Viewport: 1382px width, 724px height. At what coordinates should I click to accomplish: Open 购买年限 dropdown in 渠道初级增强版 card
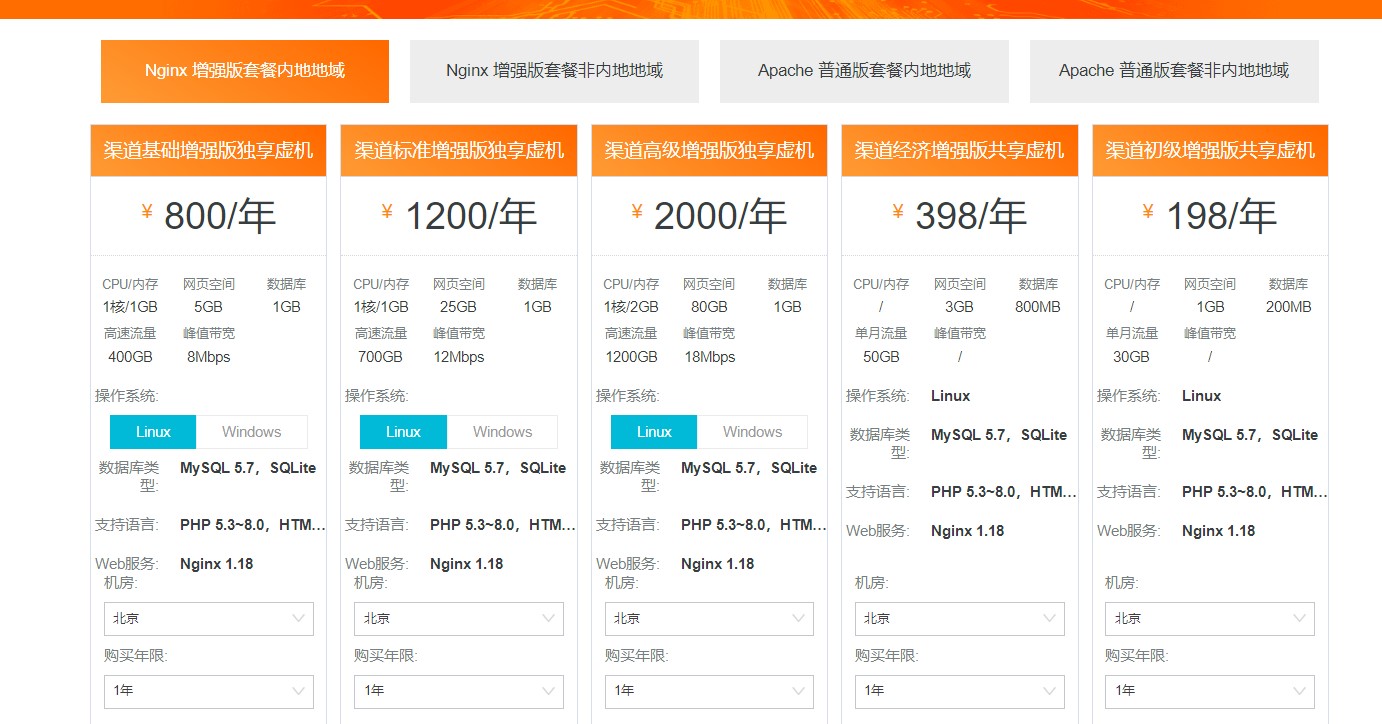[x=1210, y=691]
